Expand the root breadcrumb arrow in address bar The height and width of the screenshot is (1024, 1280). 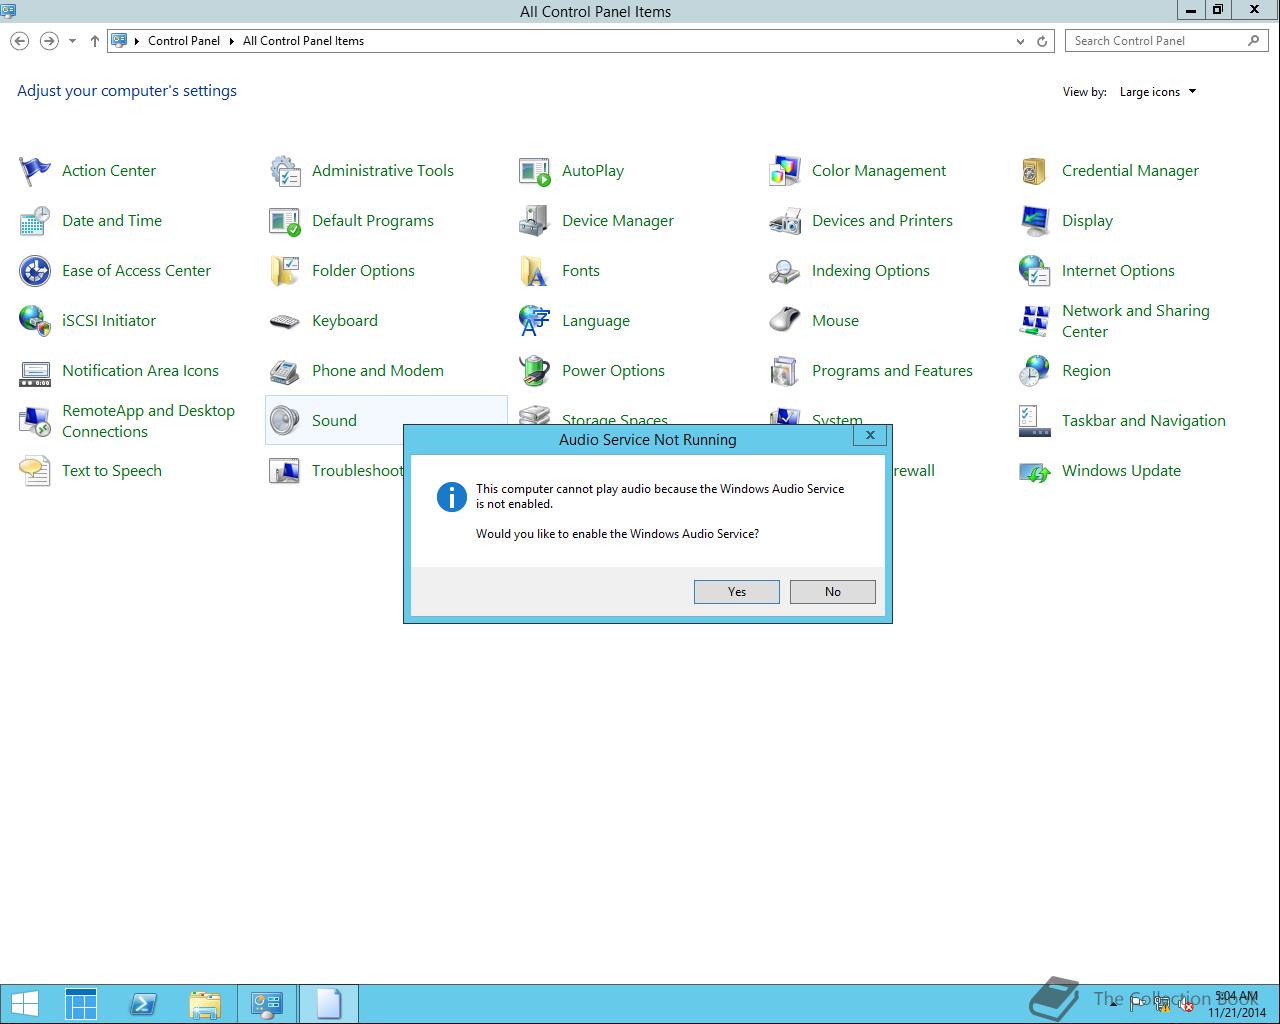tap(137, 41)
